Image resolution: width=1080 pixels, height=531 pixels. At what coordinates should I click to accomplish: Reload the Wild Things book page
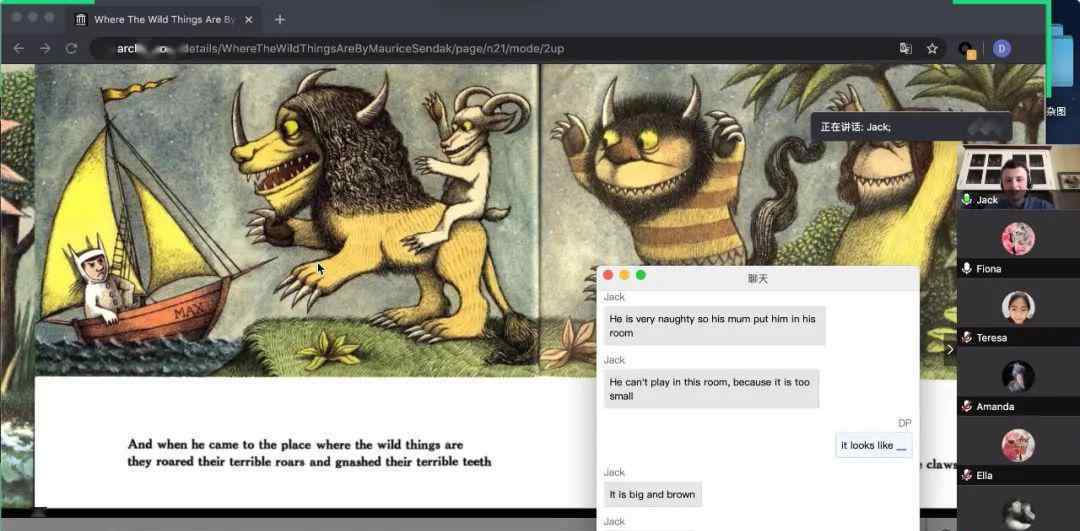[x=71, y=48]
